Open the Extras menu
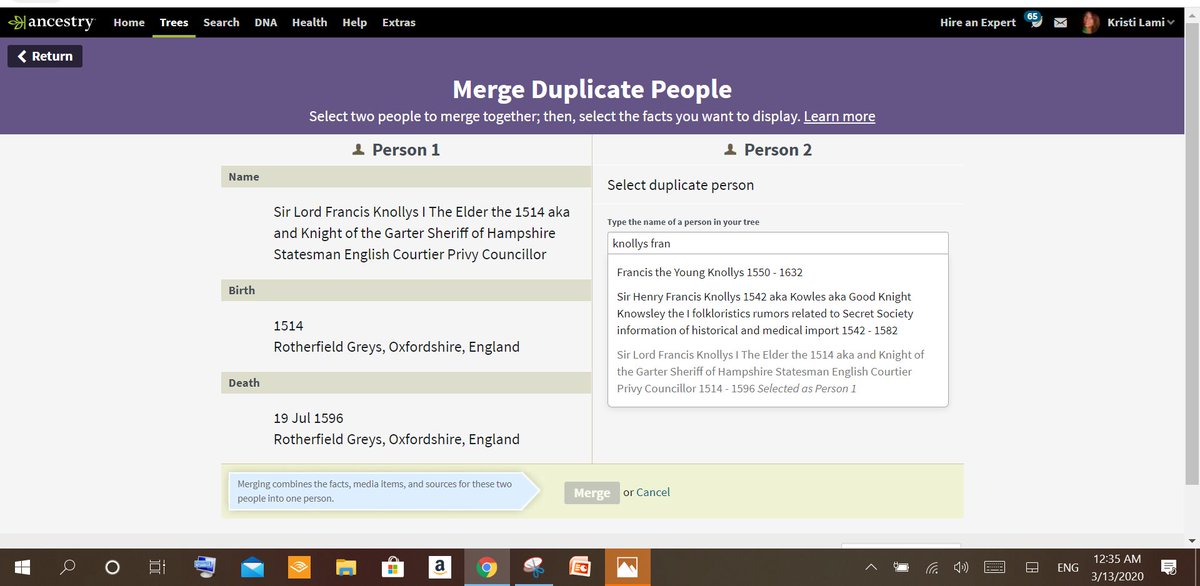1200x586 pixels. coord(399,22)
